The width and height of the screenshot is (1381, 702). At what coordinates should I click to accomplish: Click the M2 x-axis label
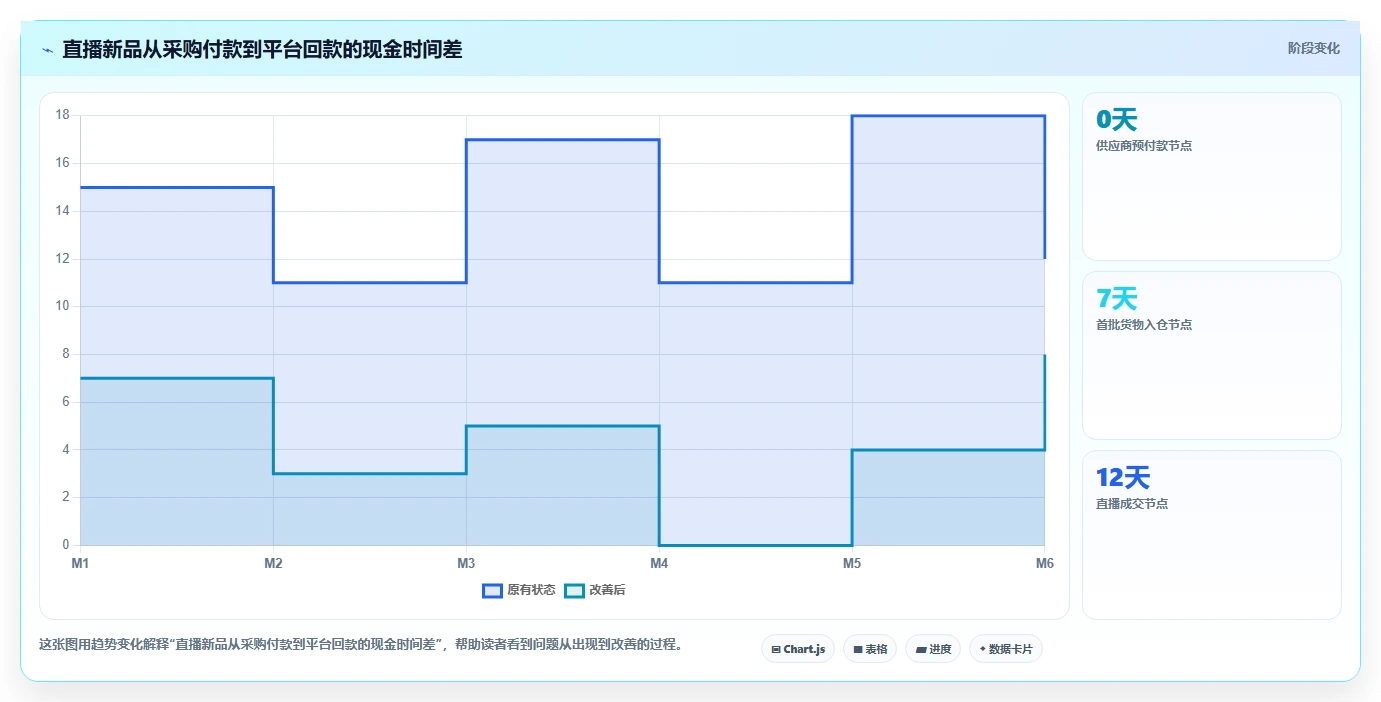tap(273, 563)
